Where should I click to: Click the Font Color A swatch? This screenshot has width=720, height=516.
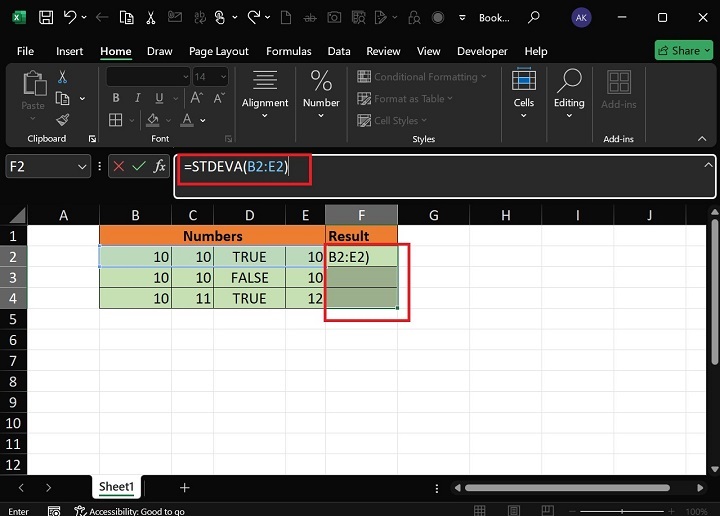point(187,120)
